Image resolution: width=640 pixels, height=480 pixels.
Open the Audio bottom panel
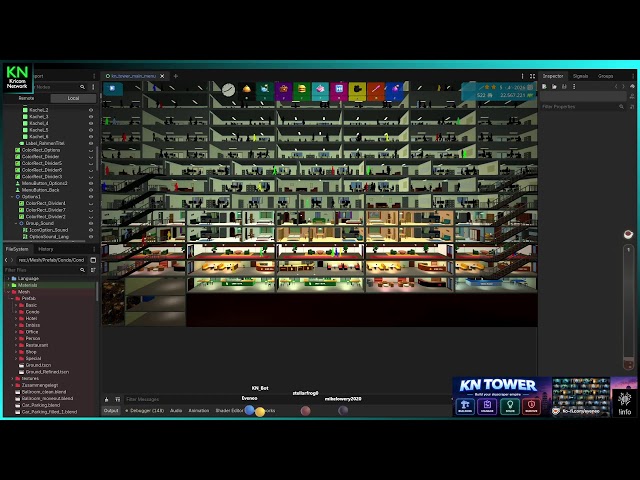pos(176,411)
